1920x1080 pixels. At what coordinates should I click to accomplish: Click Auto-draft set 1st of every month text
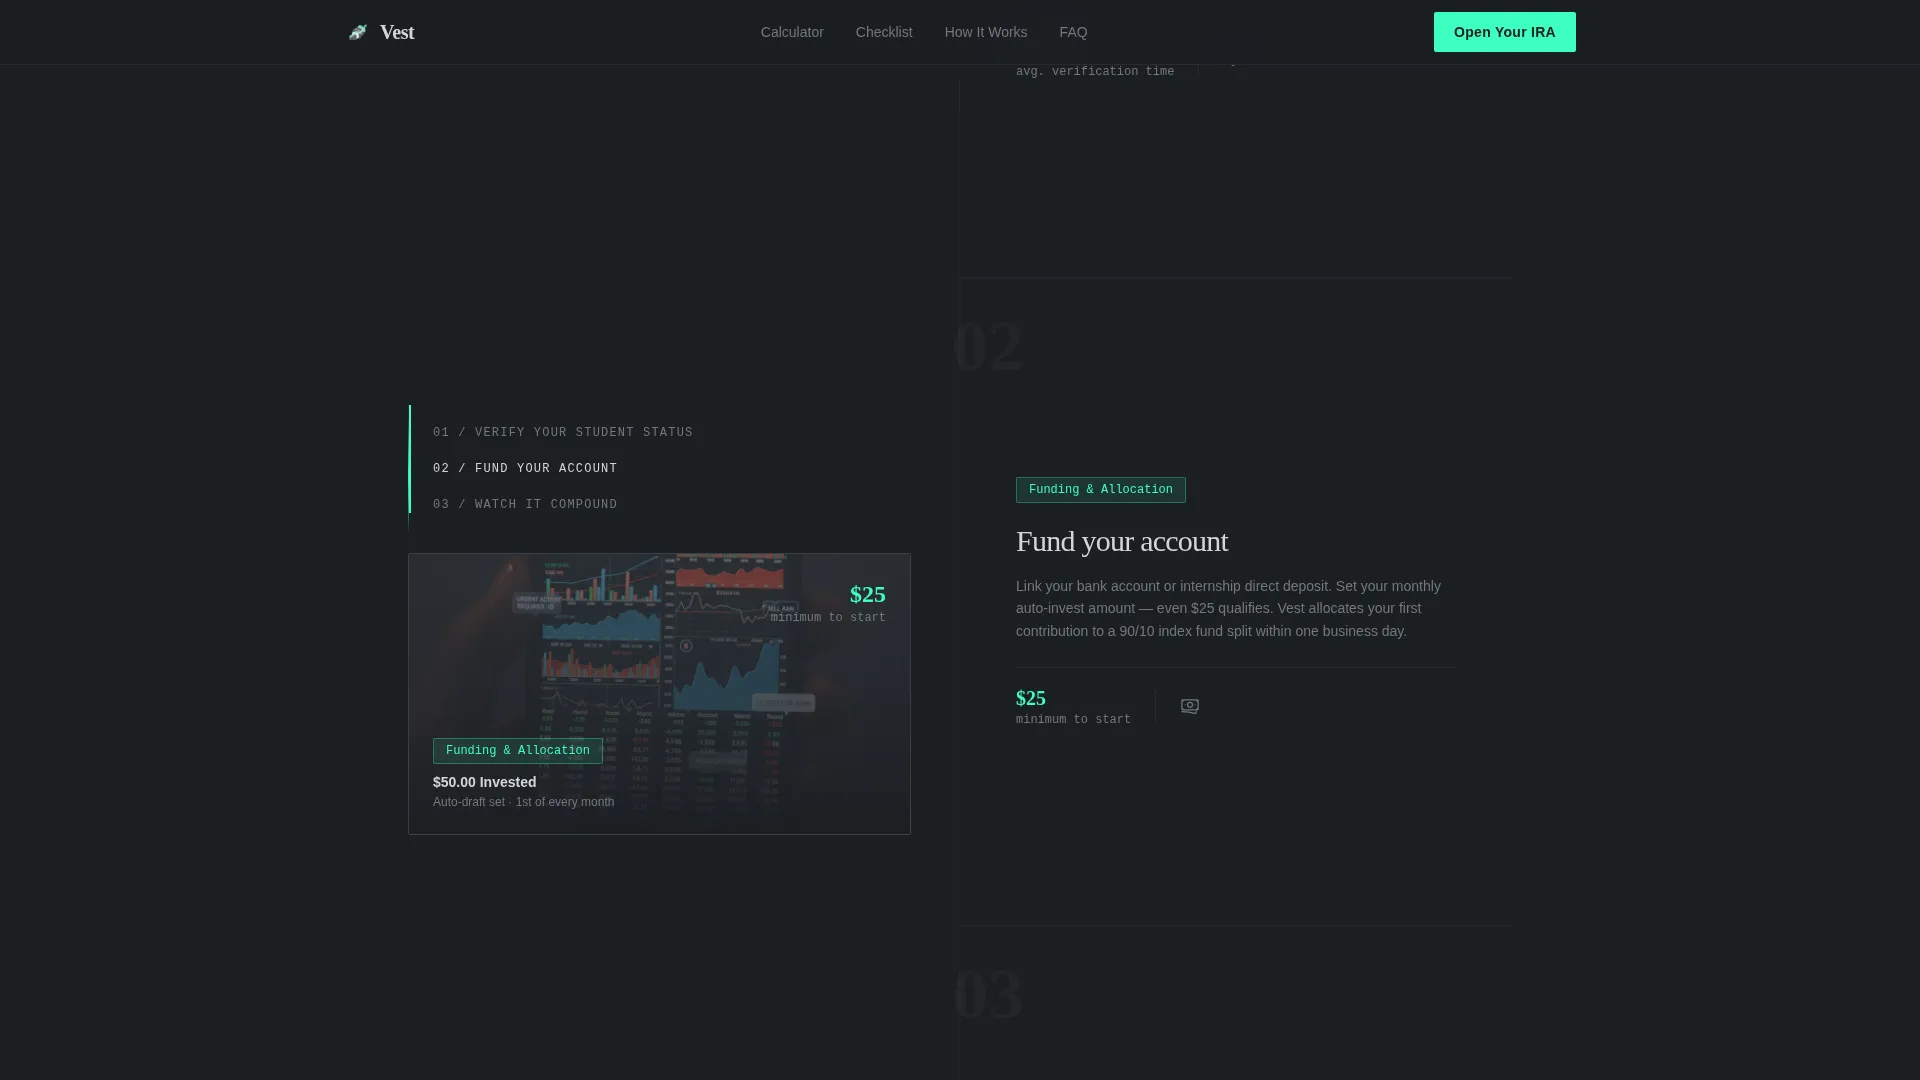pos(523,802)
